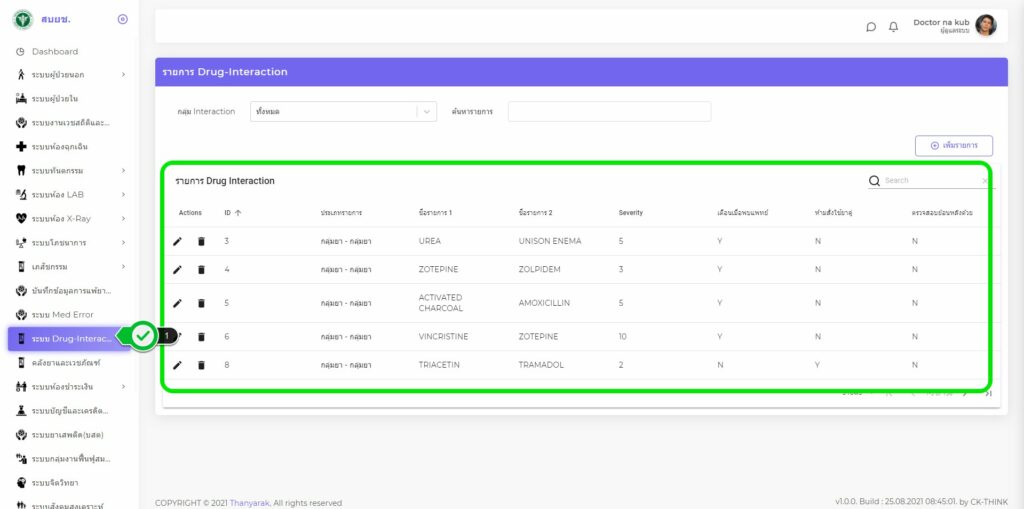Open the chat messages icon
The width and height of the screenshot is (1024, 509).
coord(871,27)
